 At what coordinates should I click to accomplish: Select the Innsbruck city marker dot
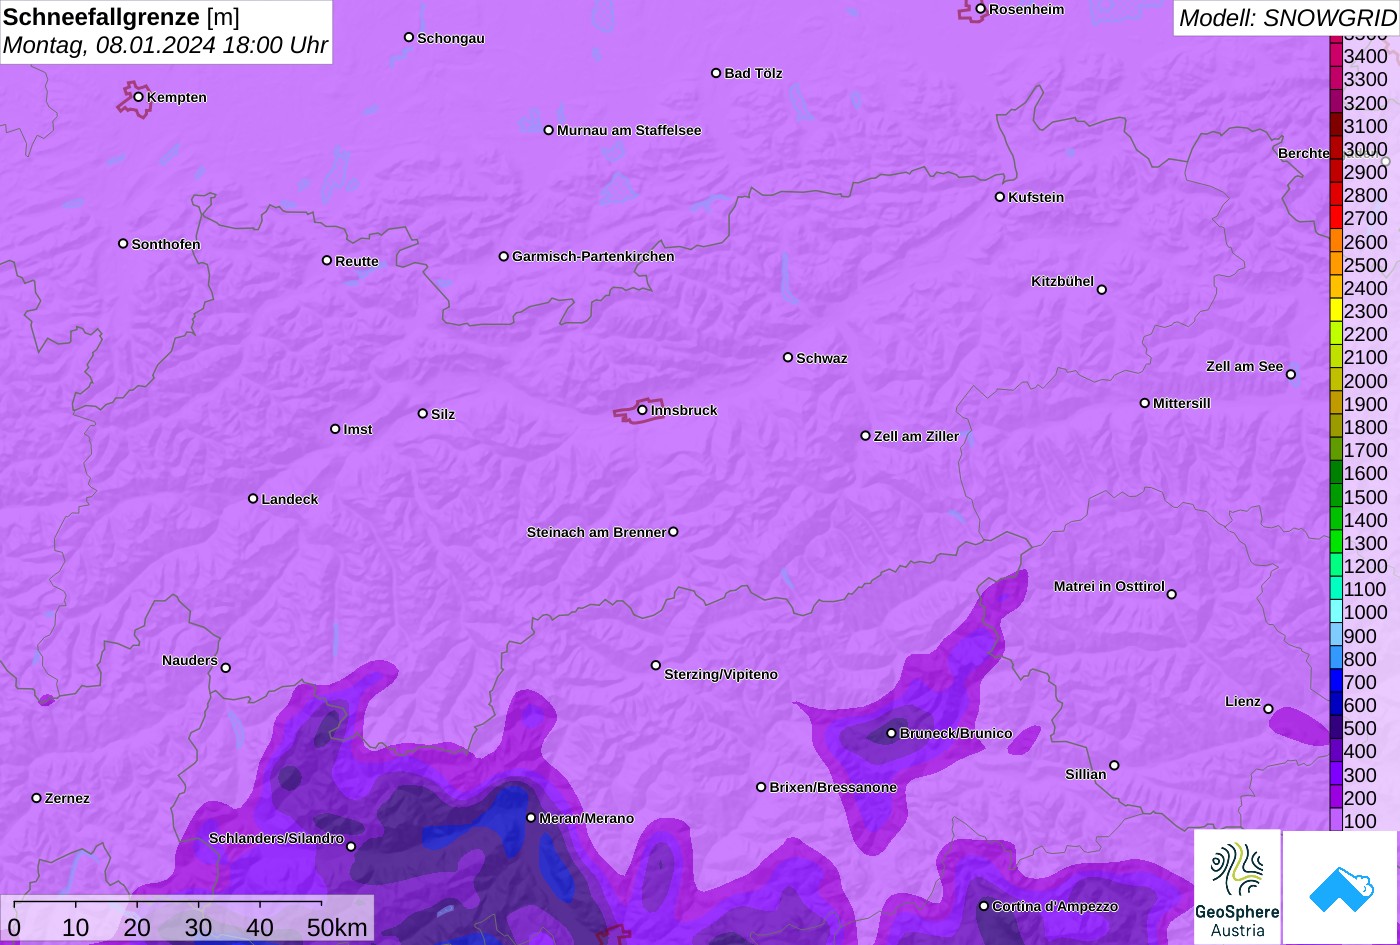point(642,410)
